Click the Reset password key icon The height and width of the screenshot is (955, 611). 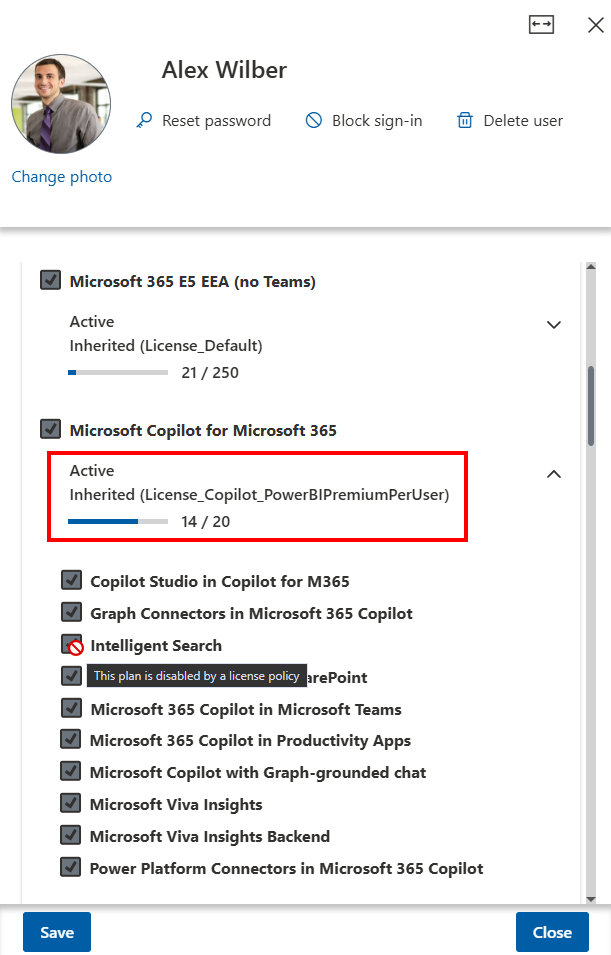(144, 120)
